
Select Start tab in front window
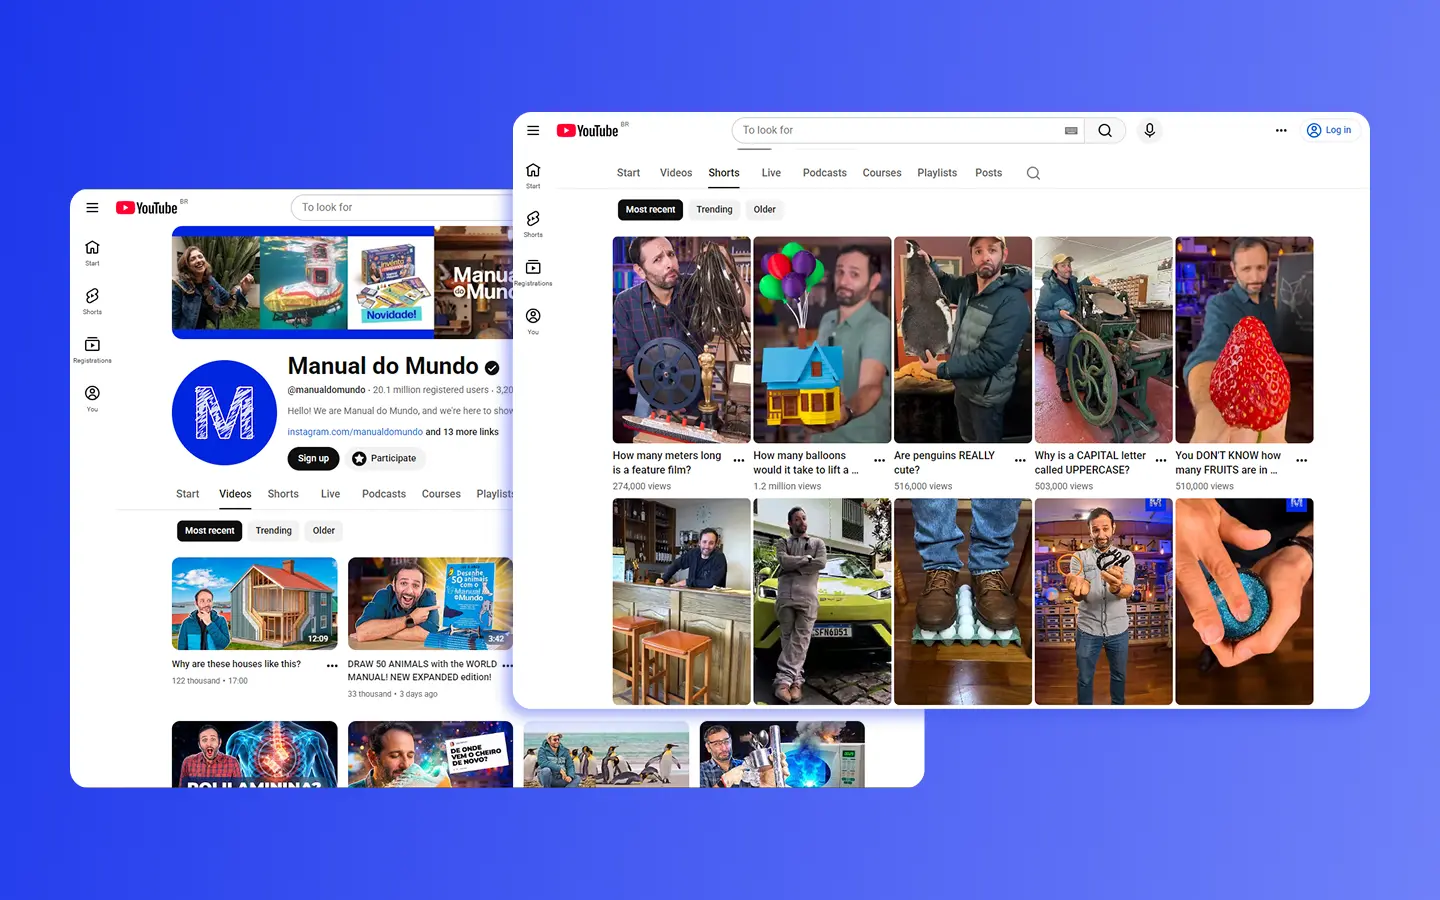coord(628,173)
